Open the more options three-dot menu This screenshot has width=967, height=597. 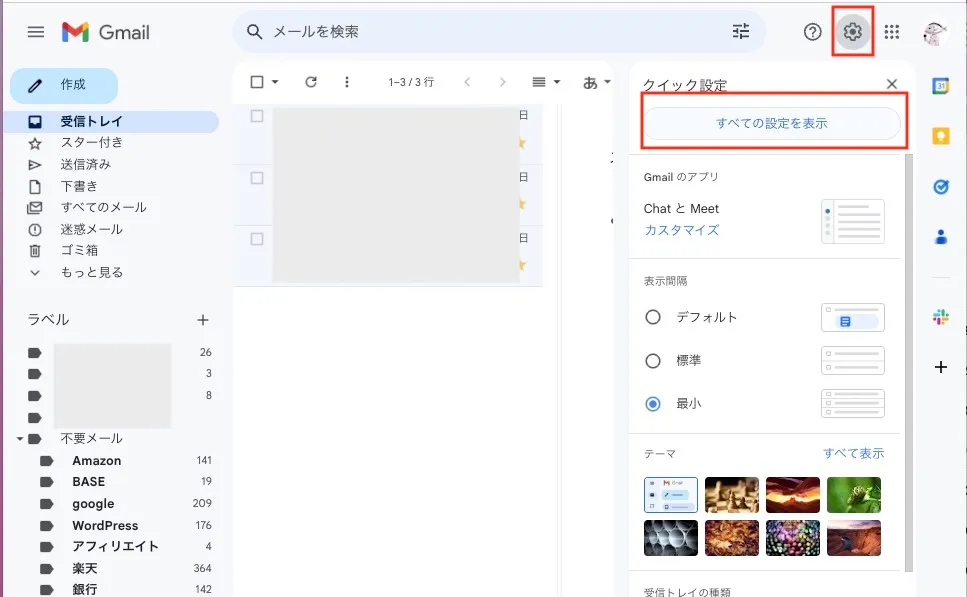click(x=347, y=82)
